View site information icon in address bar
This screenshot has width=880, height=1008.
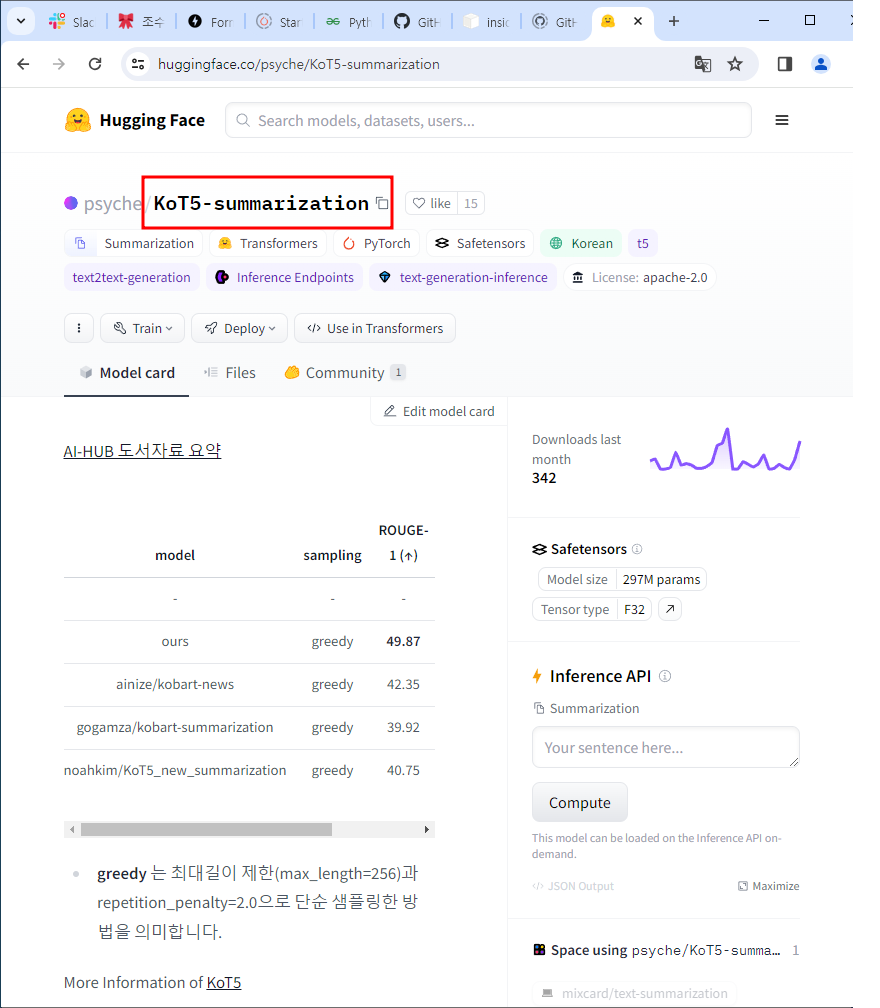pyautogui.click(x=138, y=64)
